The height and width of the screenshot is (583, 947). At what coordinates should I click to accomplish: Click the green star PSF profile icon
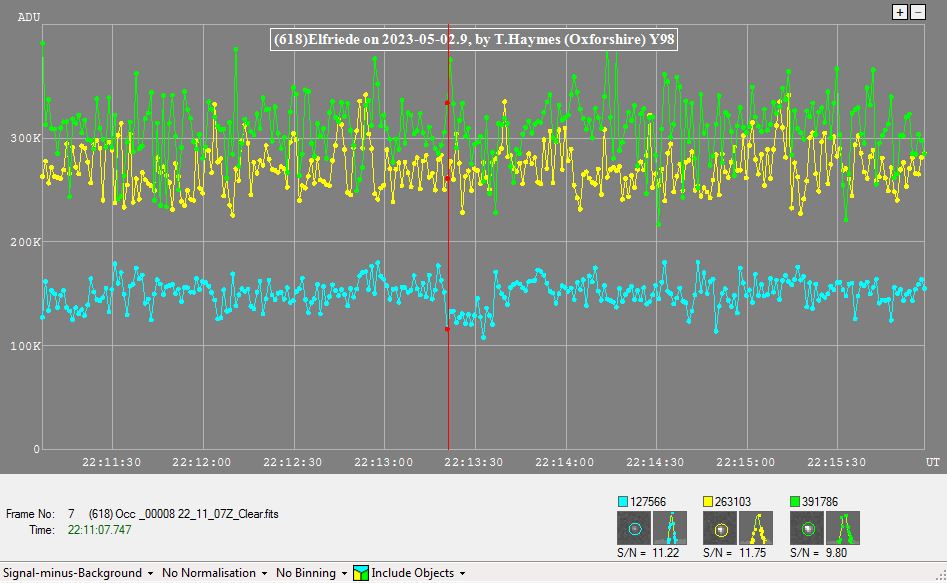coord(843,528)
